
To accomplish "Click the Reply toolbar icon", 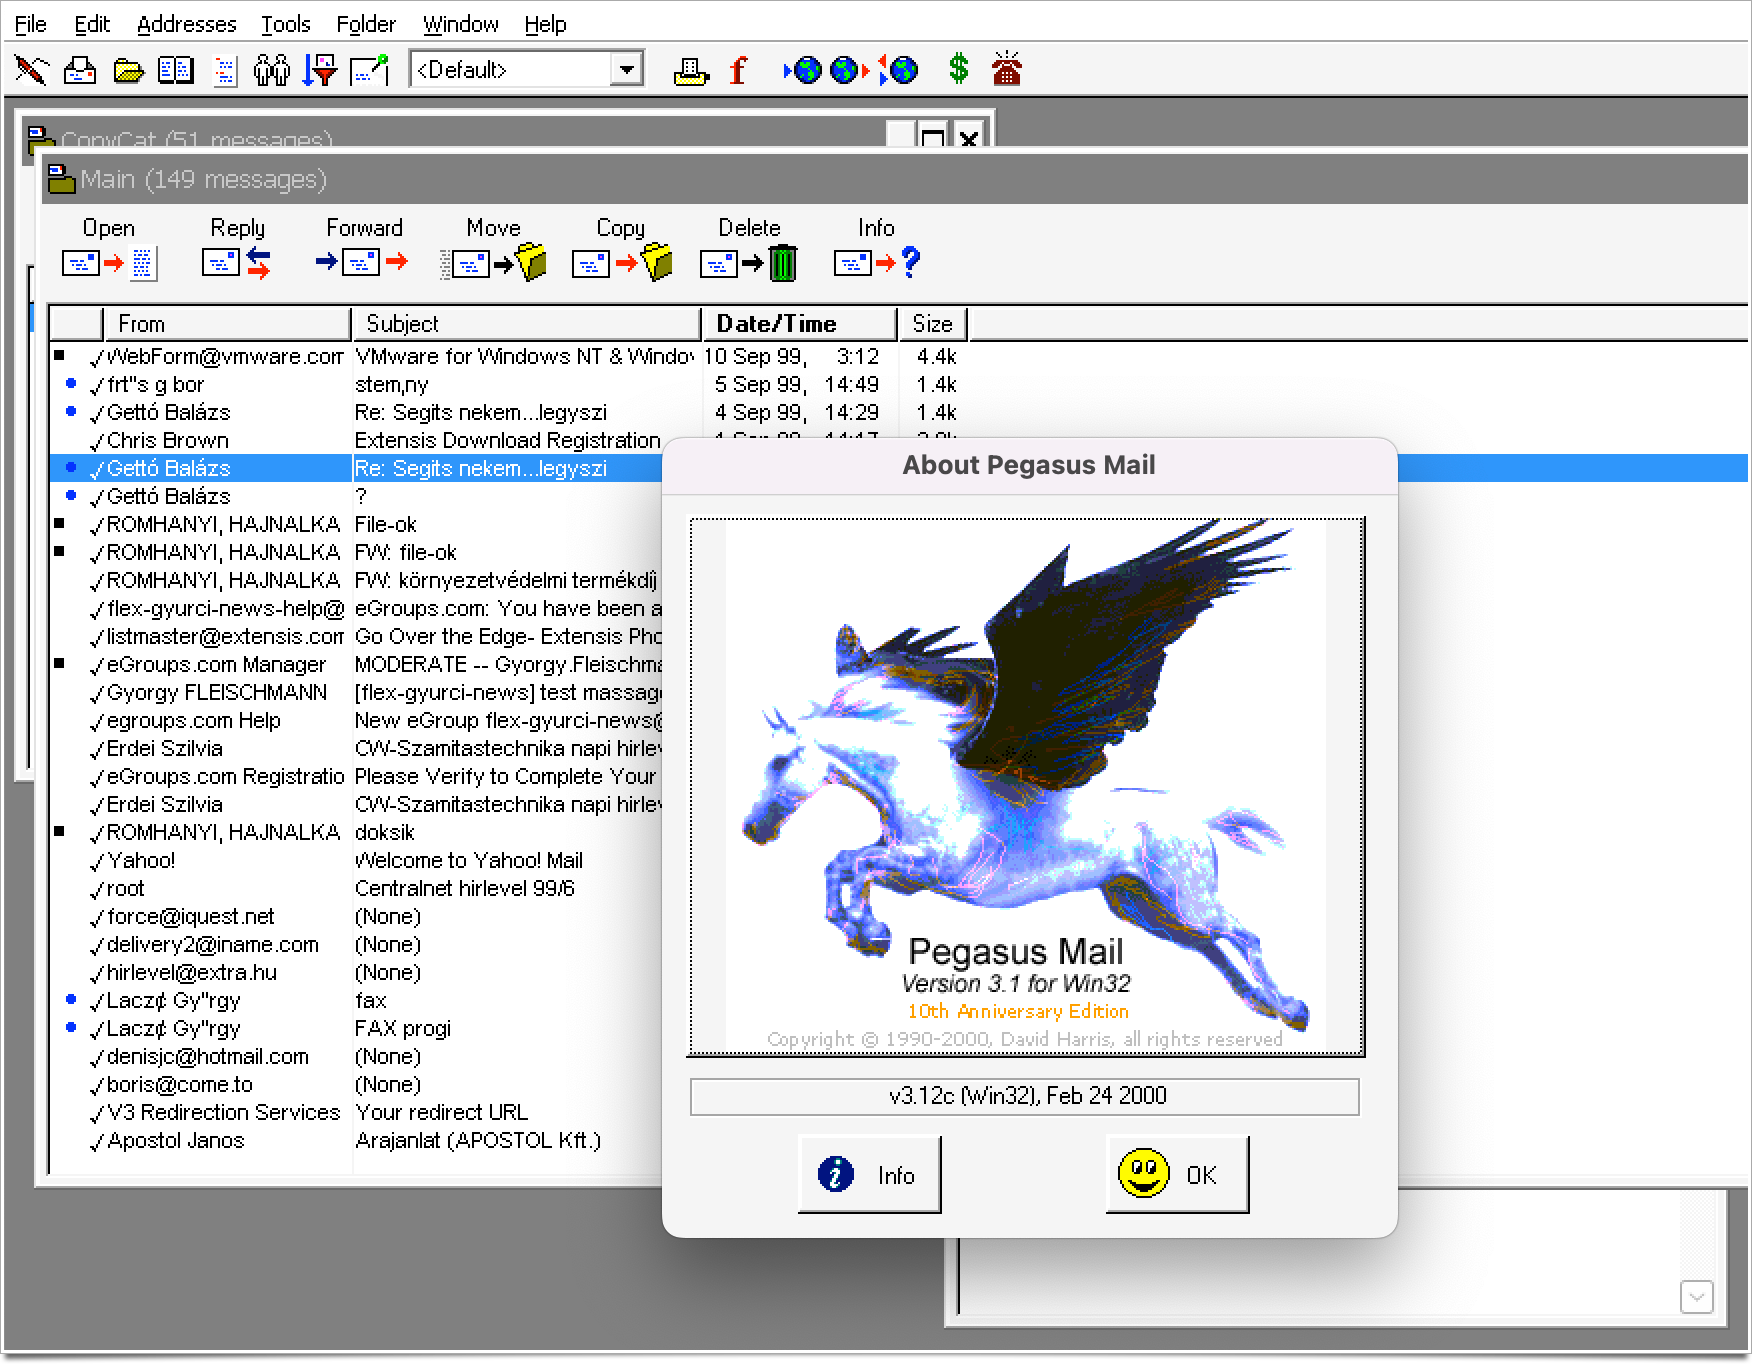I will (x=237, y=261).
